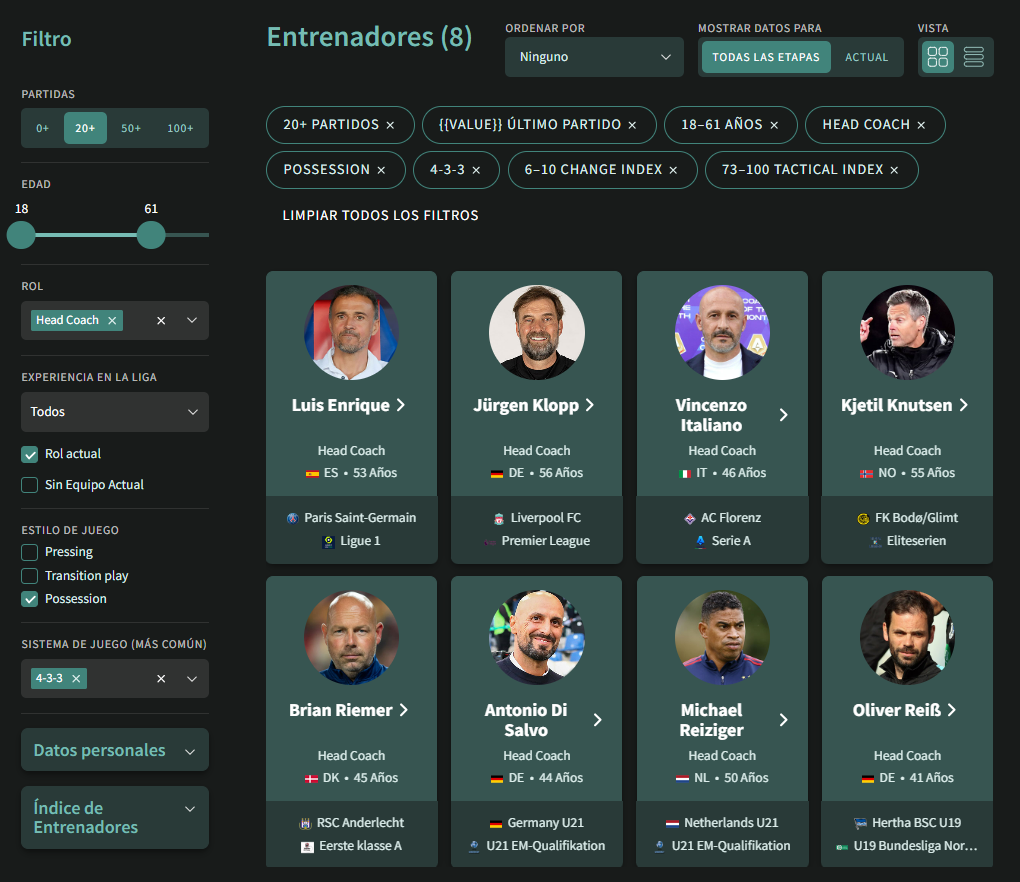1020x882 pixels.
Task: Click Limpiar Todos Los Filtros
Action: coord(381,215)
